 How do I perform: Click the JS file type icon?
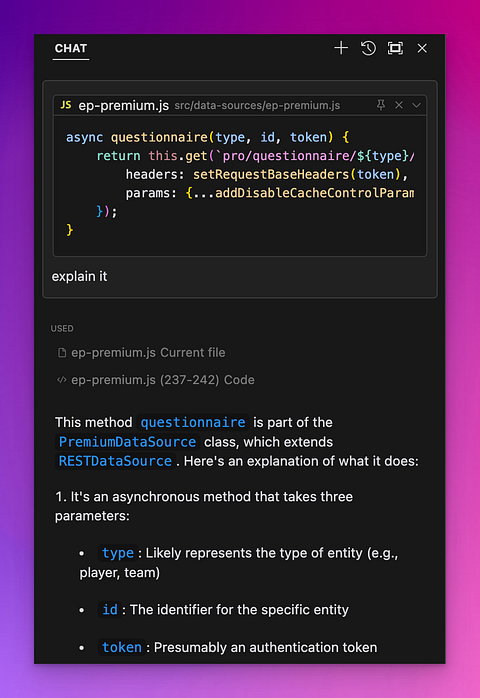tap(66, 105)
